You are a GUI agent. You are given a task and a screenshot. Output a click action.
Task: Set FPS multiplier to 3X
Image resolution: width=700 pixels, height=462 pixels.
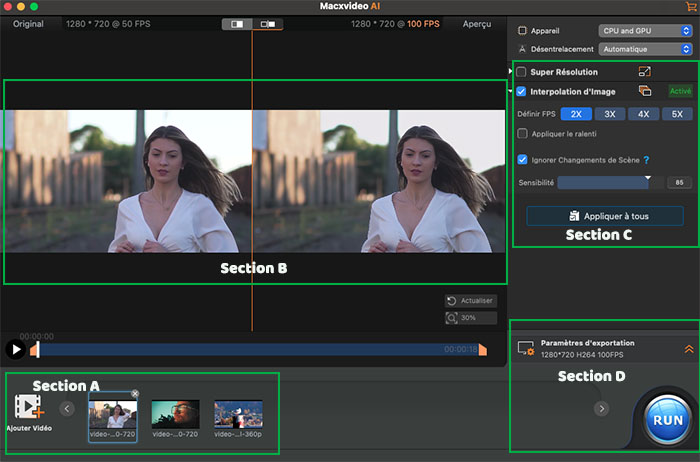pos(609,114)
